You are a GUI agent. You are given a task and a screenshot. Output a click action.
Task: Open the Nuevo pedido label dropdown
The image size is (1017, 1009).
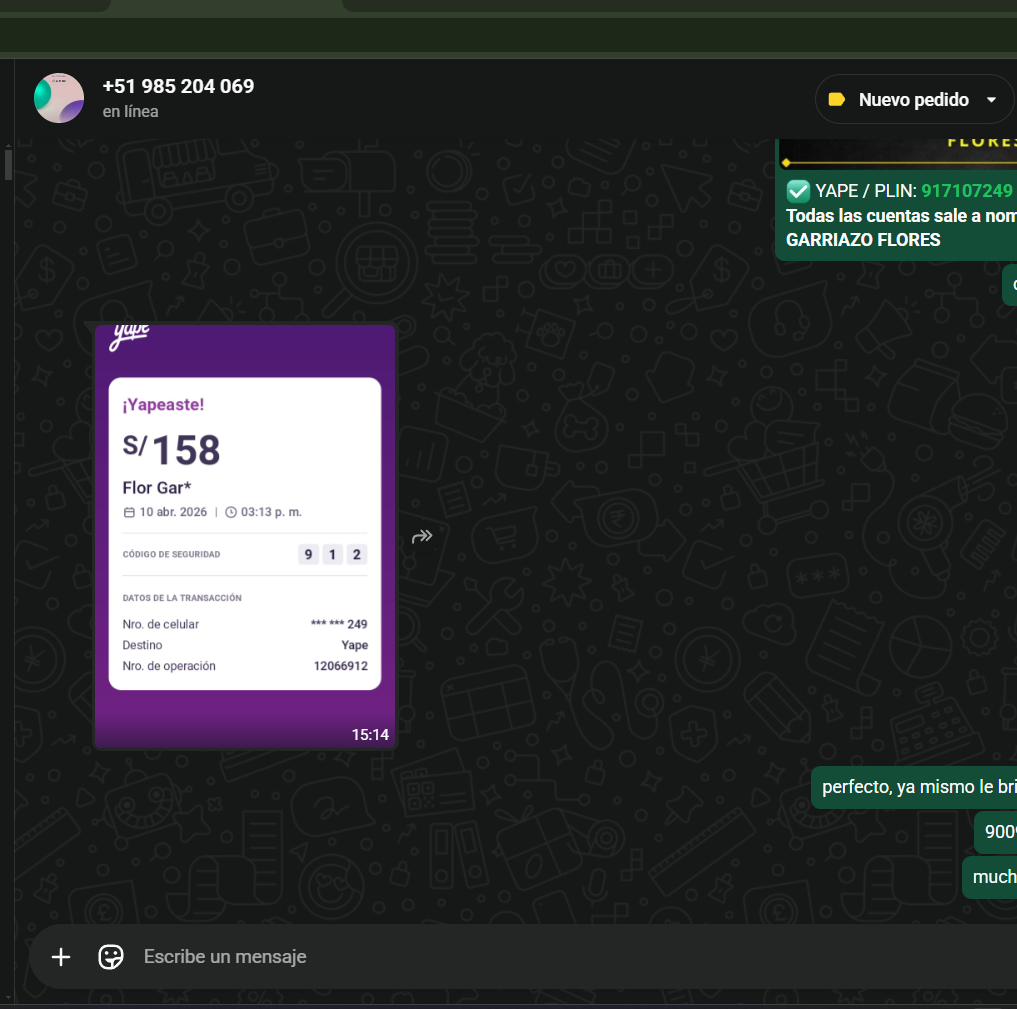pyautogui.click(x=913, y=99)
